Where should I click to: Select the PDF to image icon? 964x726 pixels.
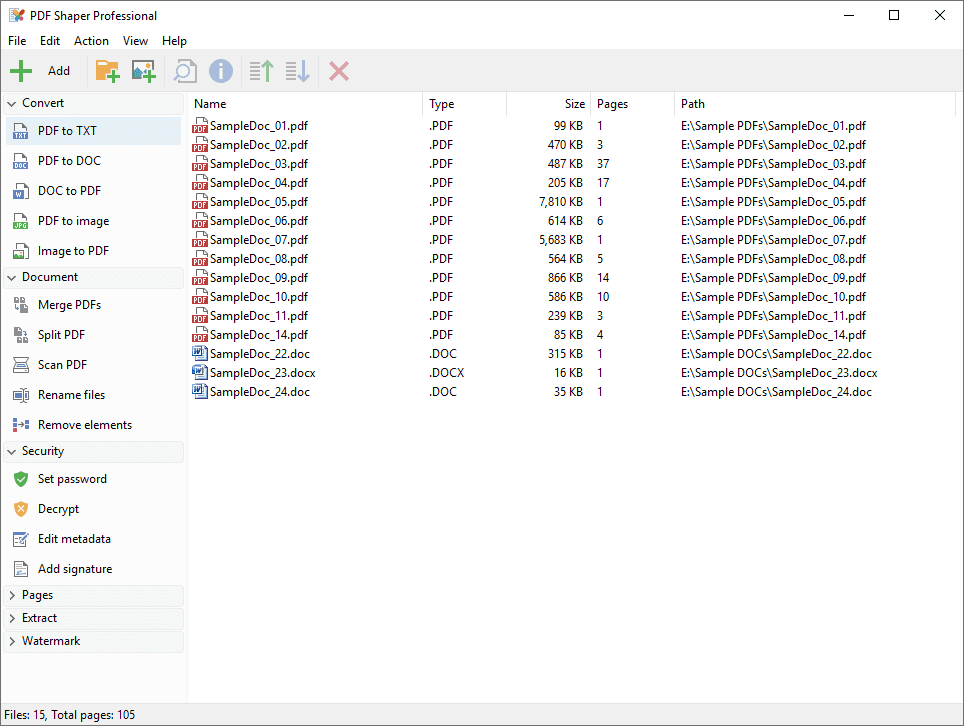[21, 221]
